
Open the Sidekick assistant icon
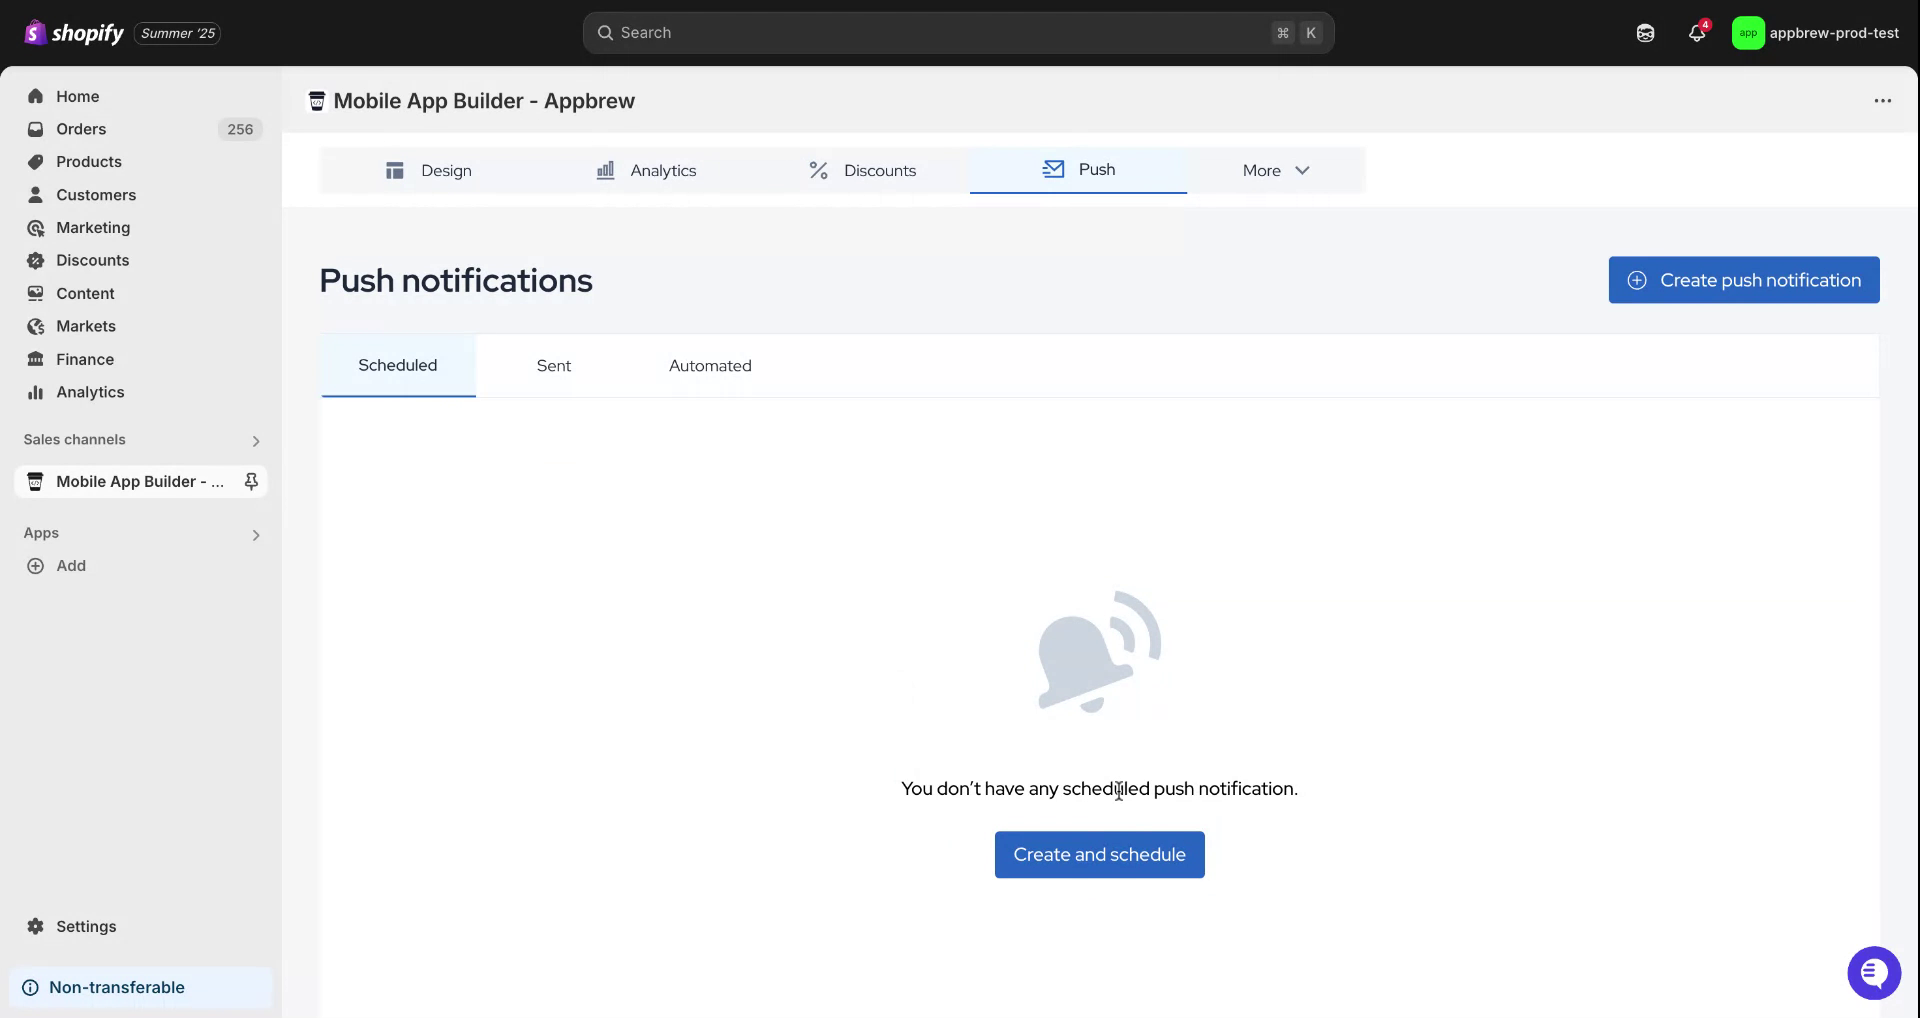click(x=1645, y=33)
